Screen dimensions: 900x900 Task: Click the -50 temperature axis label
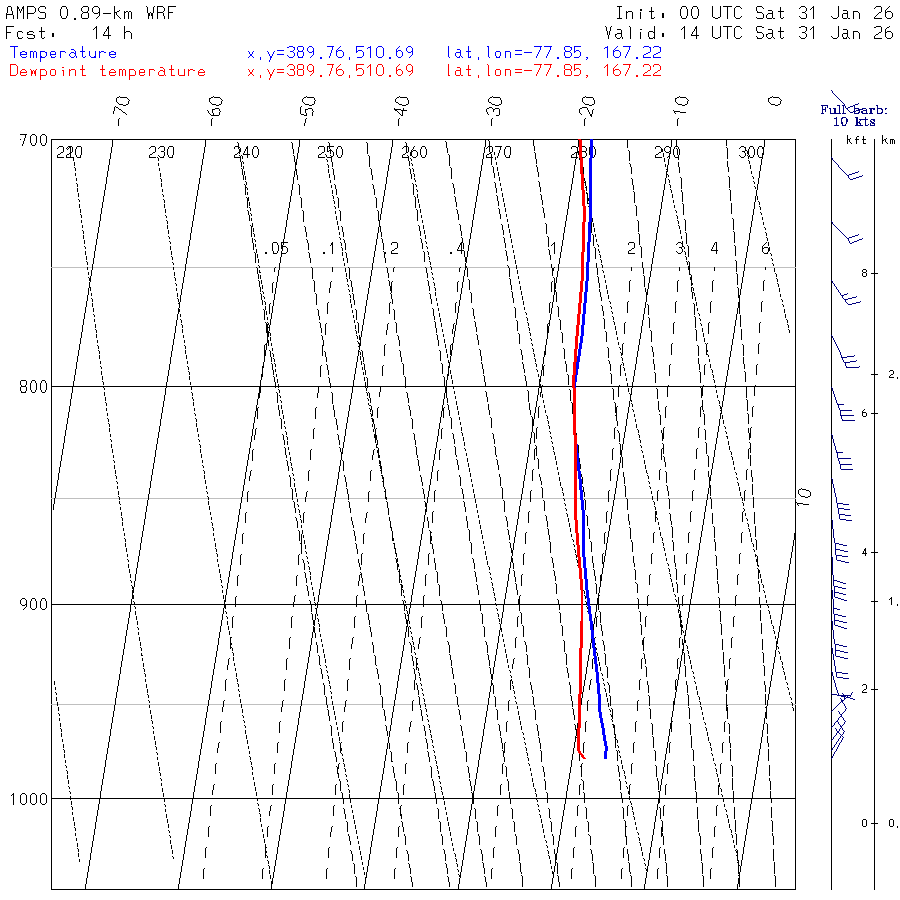(308, 111)
